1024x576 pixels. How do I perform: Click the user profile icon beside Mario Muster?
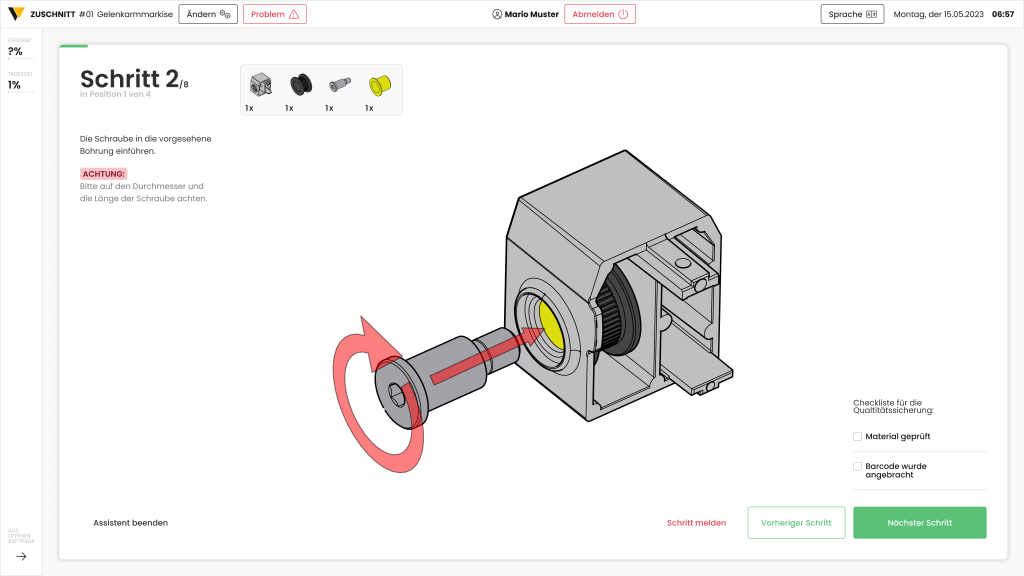tap(497, 14)
